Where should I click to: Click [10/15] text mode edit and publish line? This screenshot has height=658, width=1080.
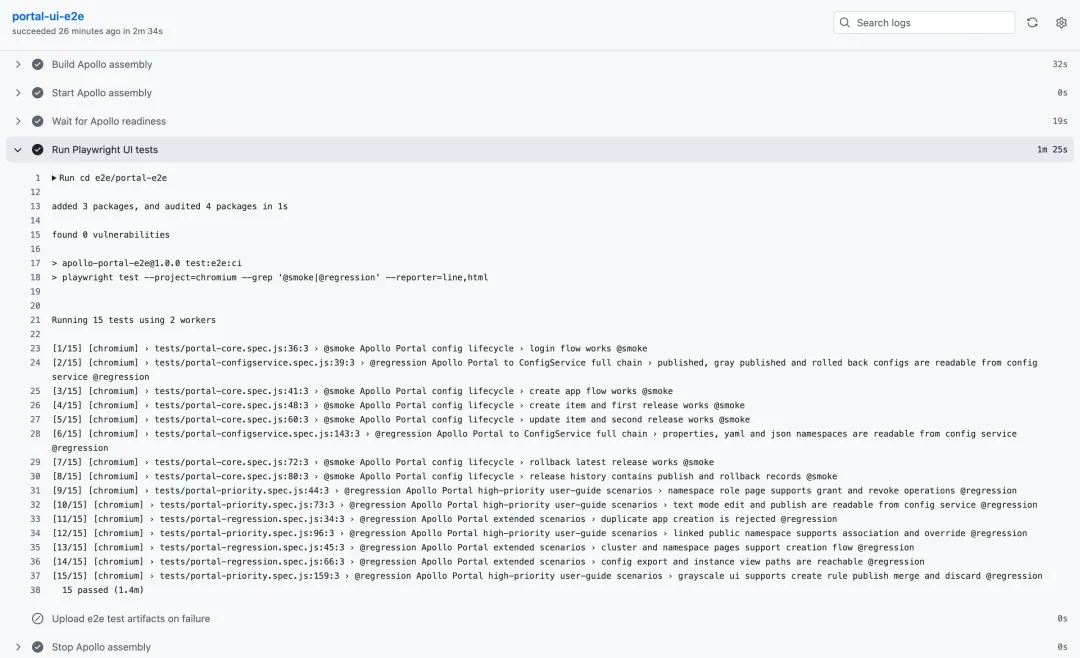[x=545, y=505]
